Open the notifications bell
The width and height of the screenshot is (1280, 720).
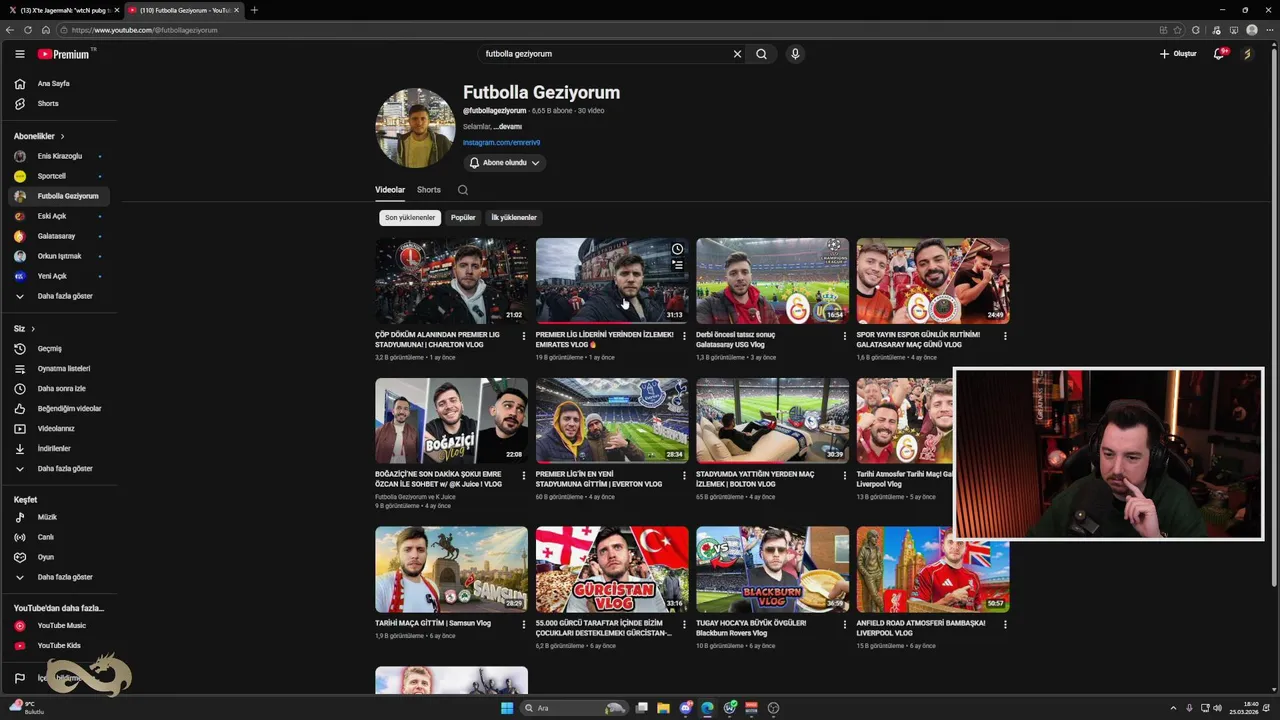pos(1218,54)
